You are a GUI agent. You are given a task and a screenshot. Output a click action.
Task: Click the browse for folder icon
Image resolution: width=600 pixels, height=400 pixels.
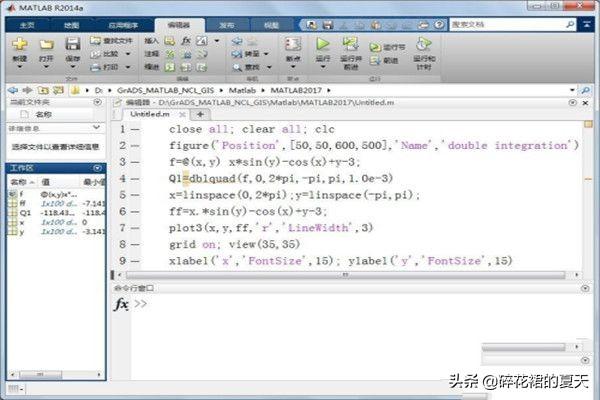(x=58, y=90)
